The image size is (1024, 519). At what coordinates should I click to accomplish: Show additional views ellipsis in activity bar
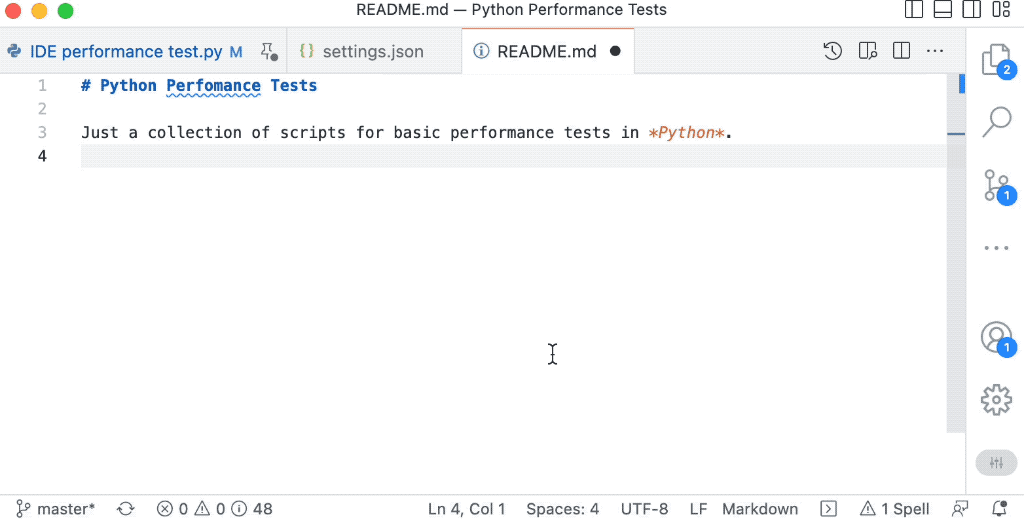pyautogui.click(x=996, y=248)
